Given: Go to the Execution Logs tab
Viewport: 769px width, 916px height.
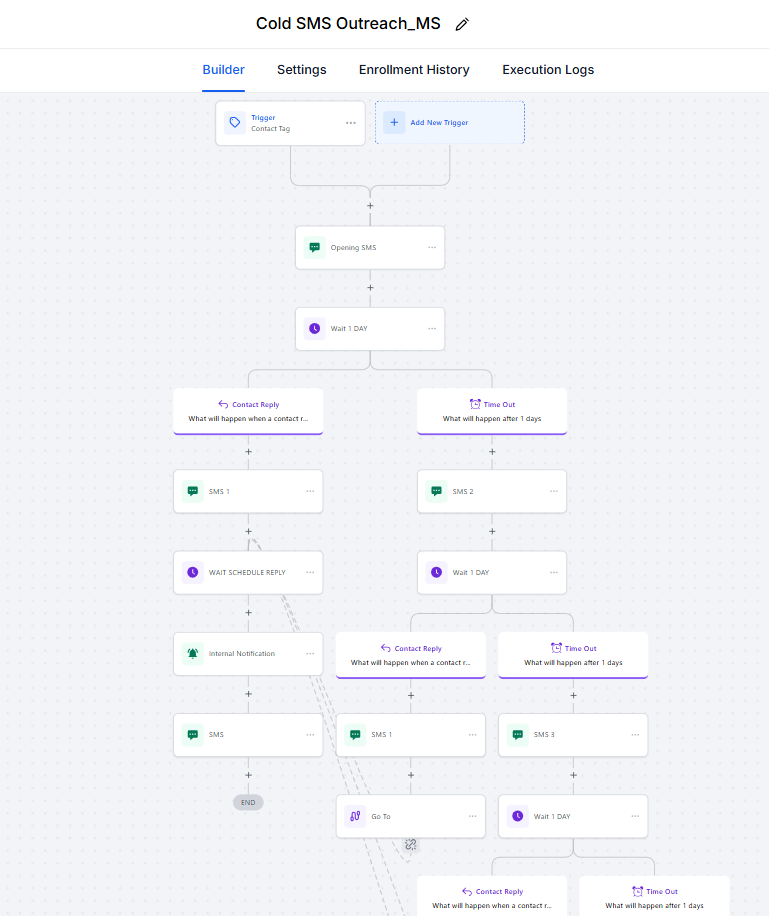Looking at the screenshot, I should [x=548, y=70].
